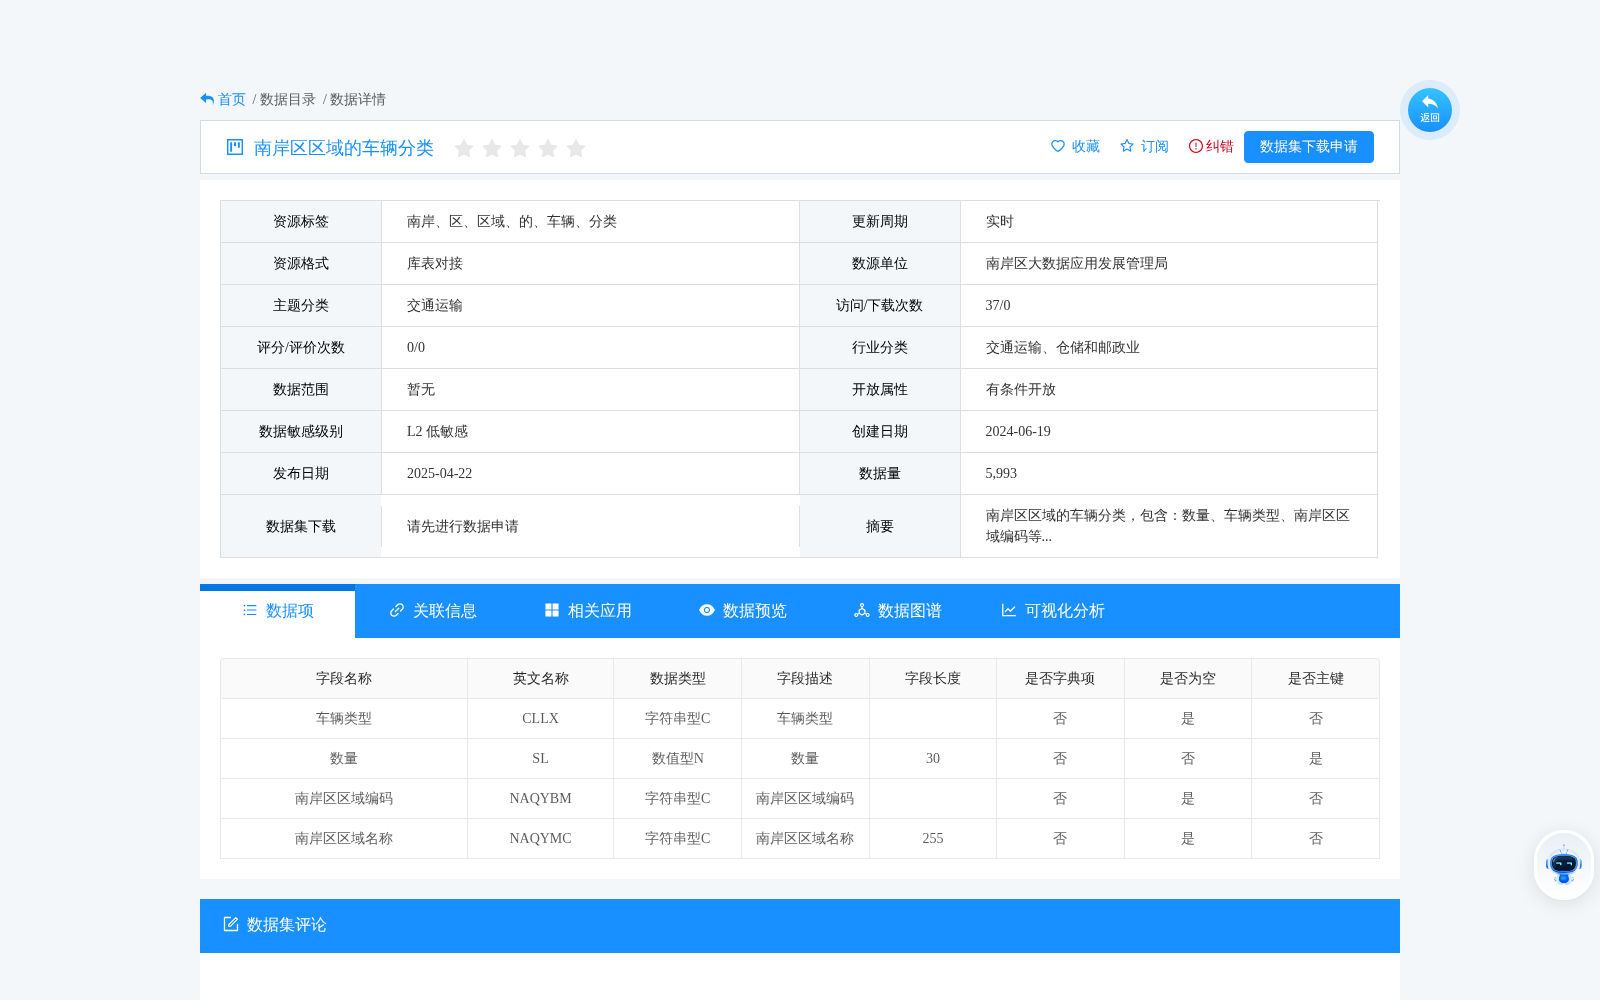The image size is (1600, 1000).
Task: Rate the dataset one star
Action: [464, 148]
